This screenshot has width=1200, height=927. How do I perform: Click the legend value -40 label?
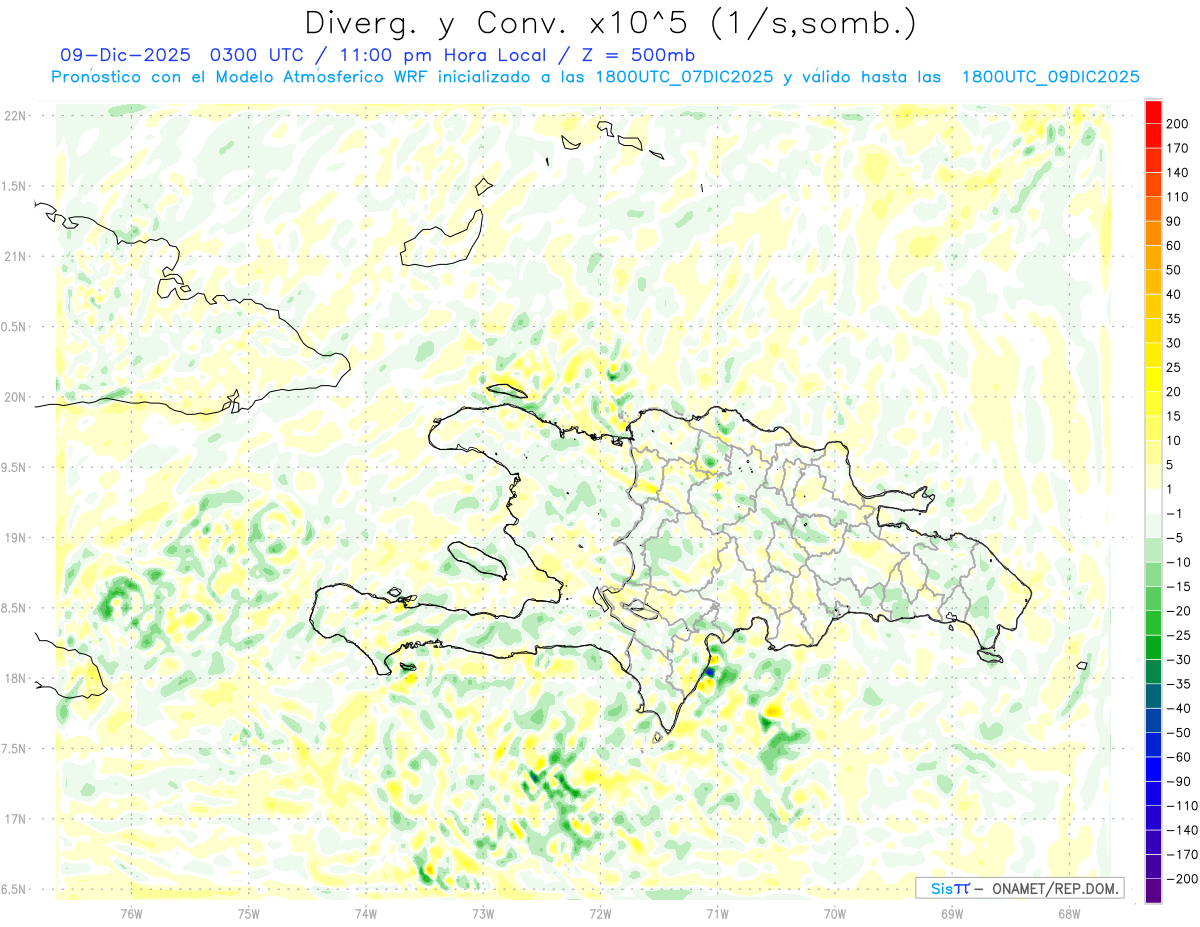pyautogui.click(x=1178, y=708)
